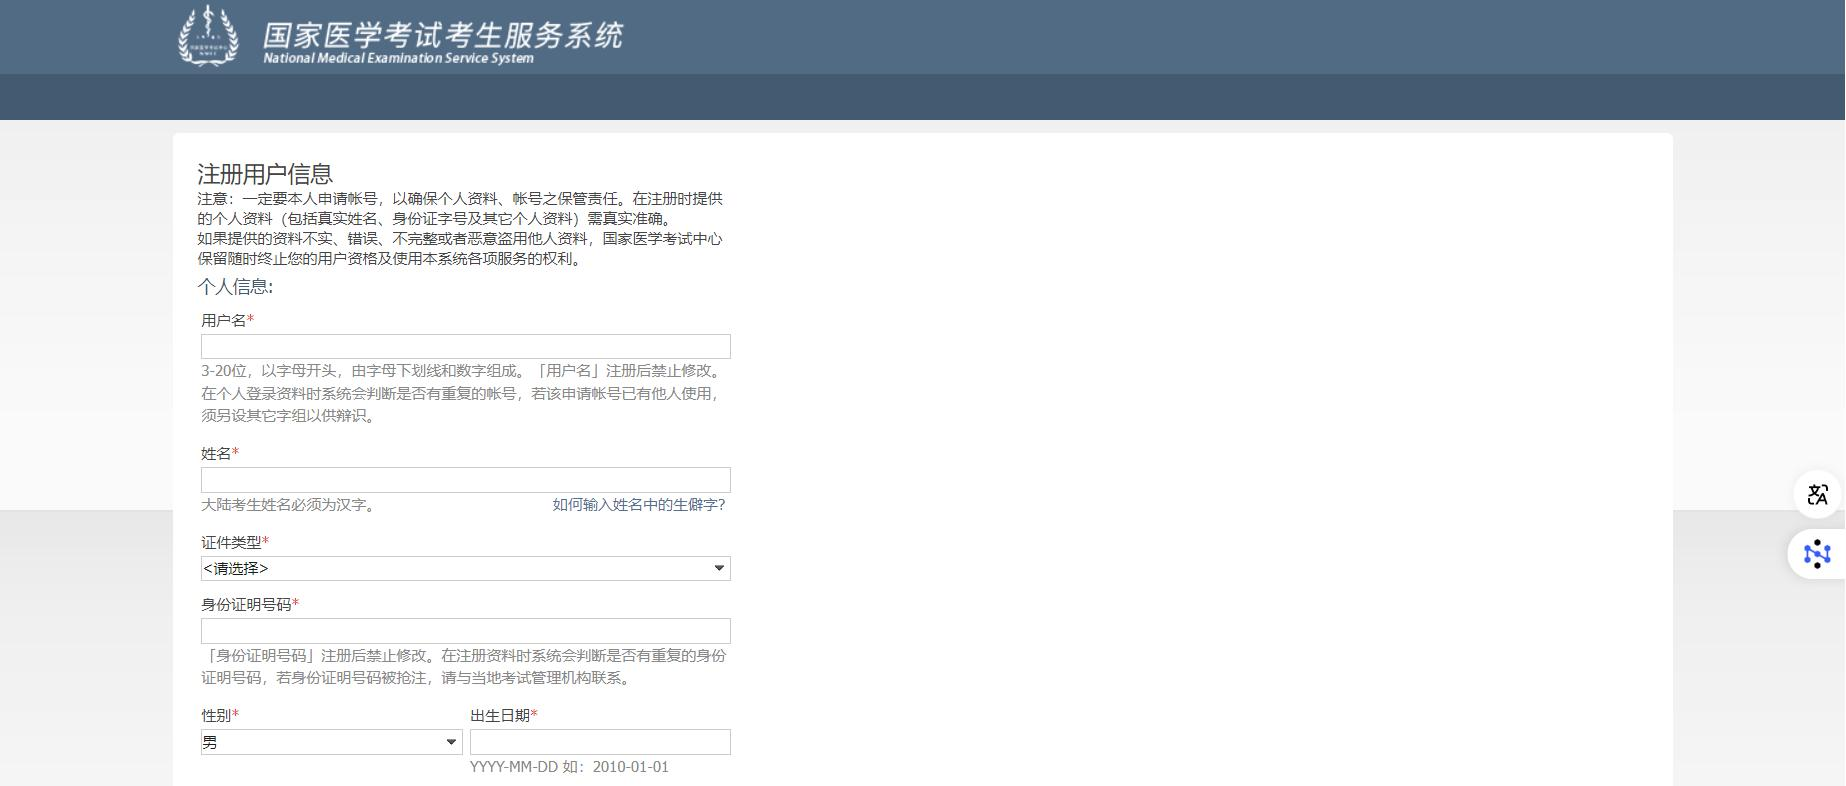Click the translate floating icon
Screen dimensions: 1846x786
click(1817, 494)
